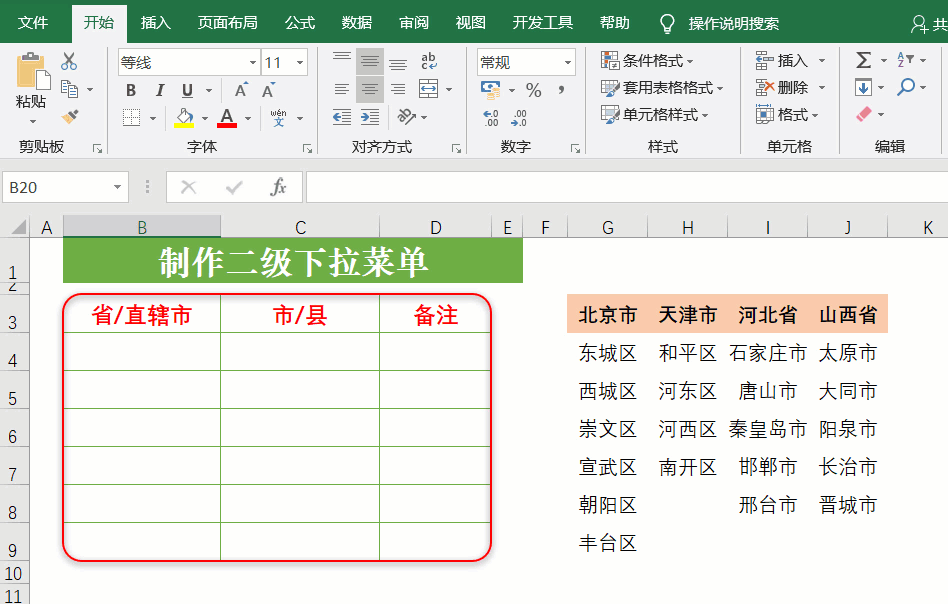Open 字体 font dialog launcher
The image size is (948, 604).
coord(307,148)
